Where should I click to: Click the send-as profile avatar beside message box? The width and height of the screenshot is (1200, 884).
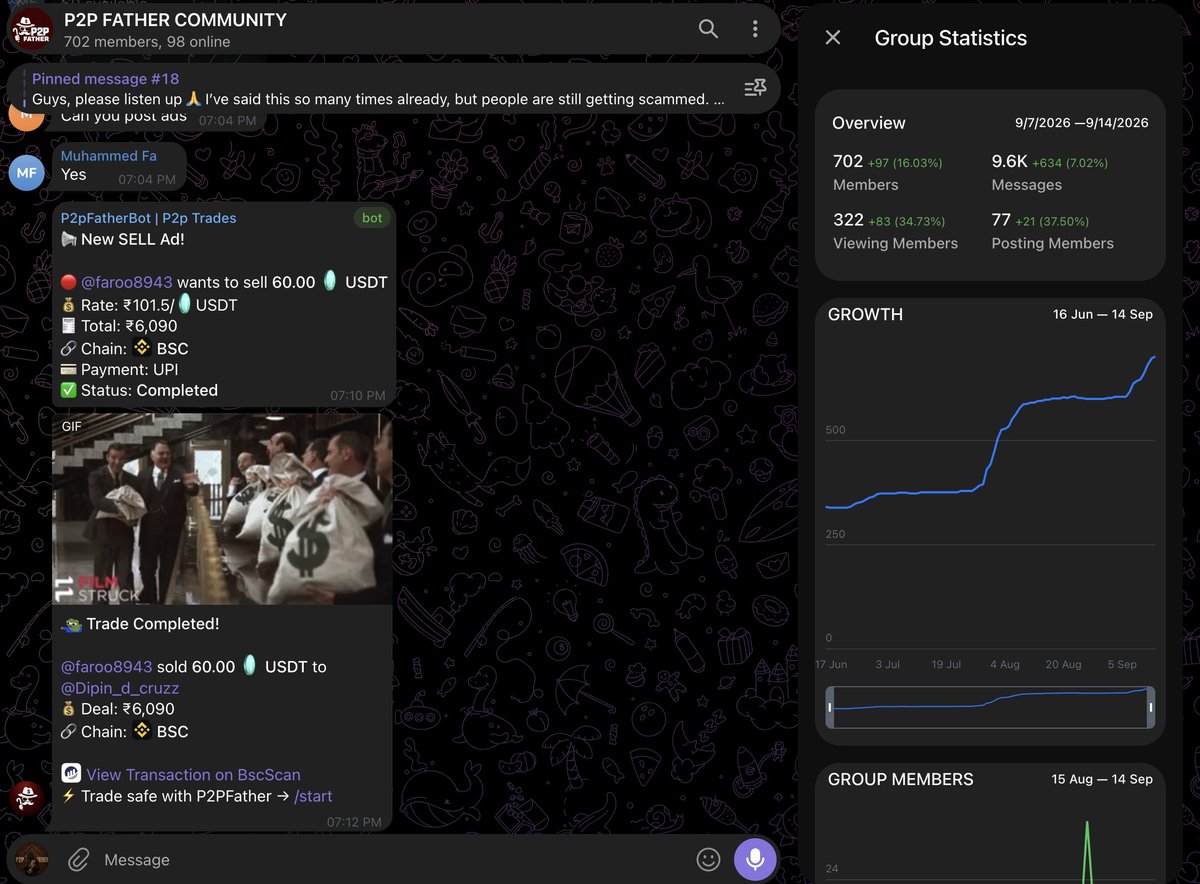click(30, 859)
